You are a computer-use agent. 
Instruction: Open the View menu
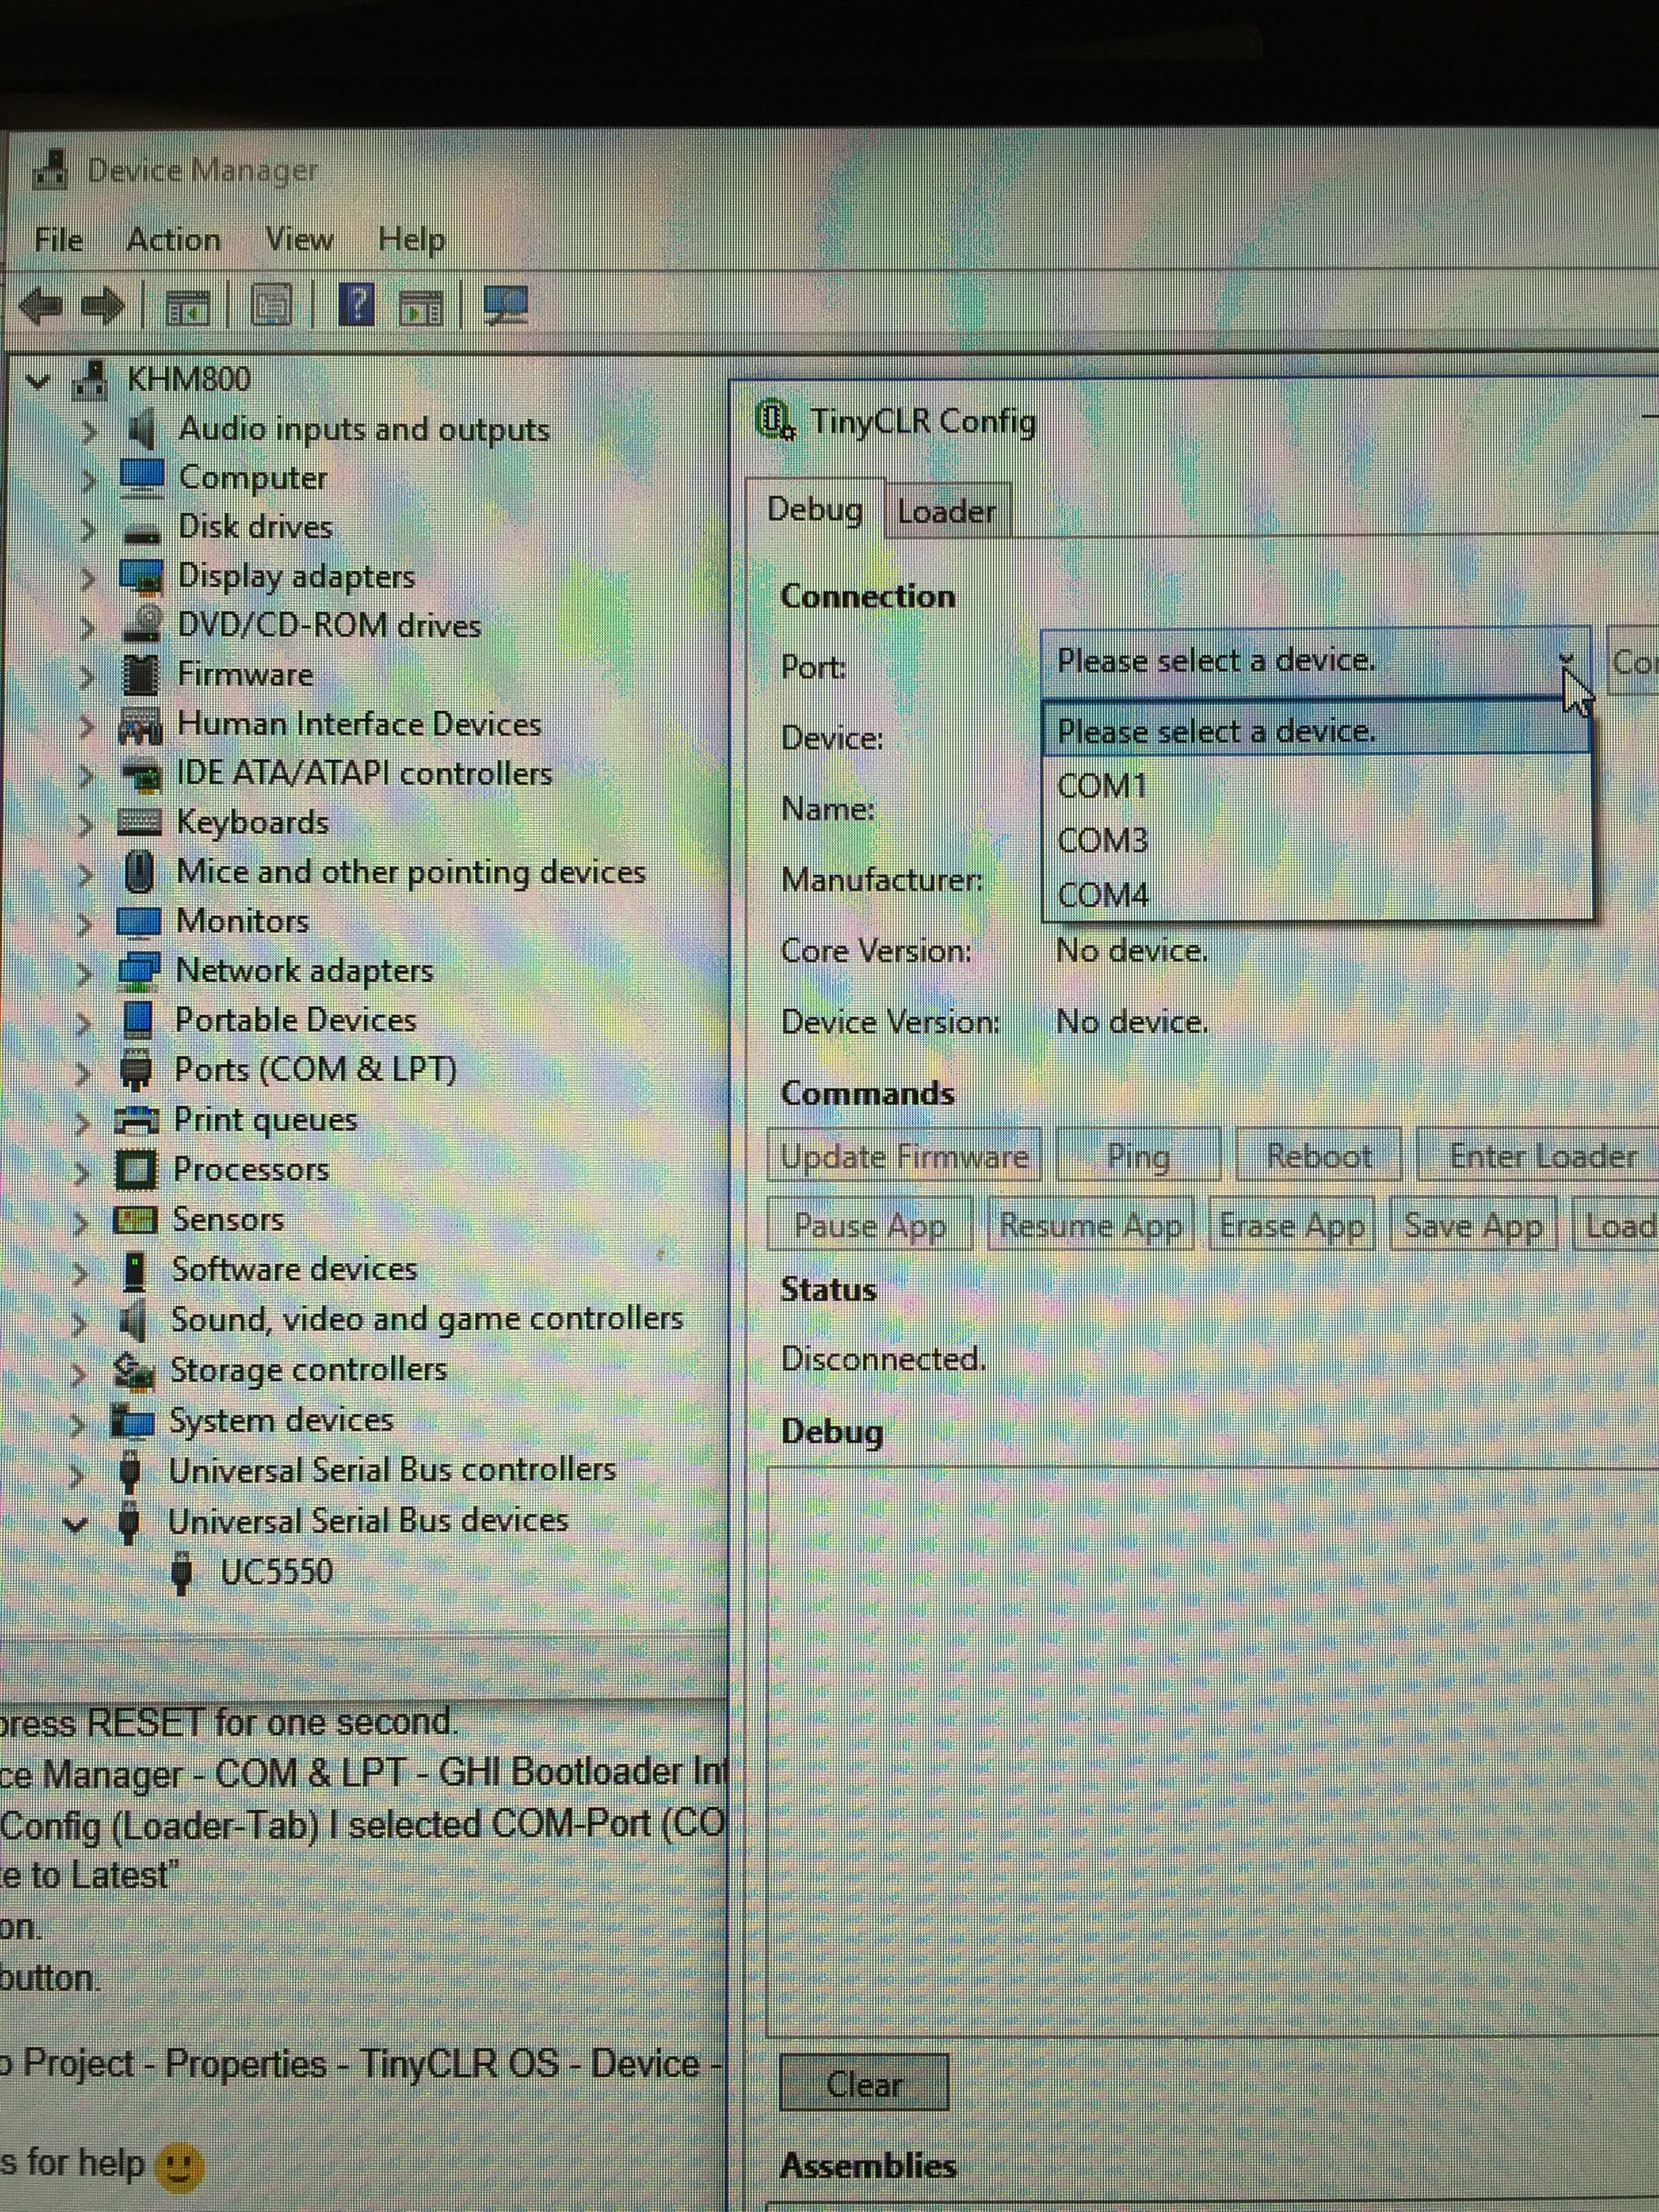tap(299, 240)
